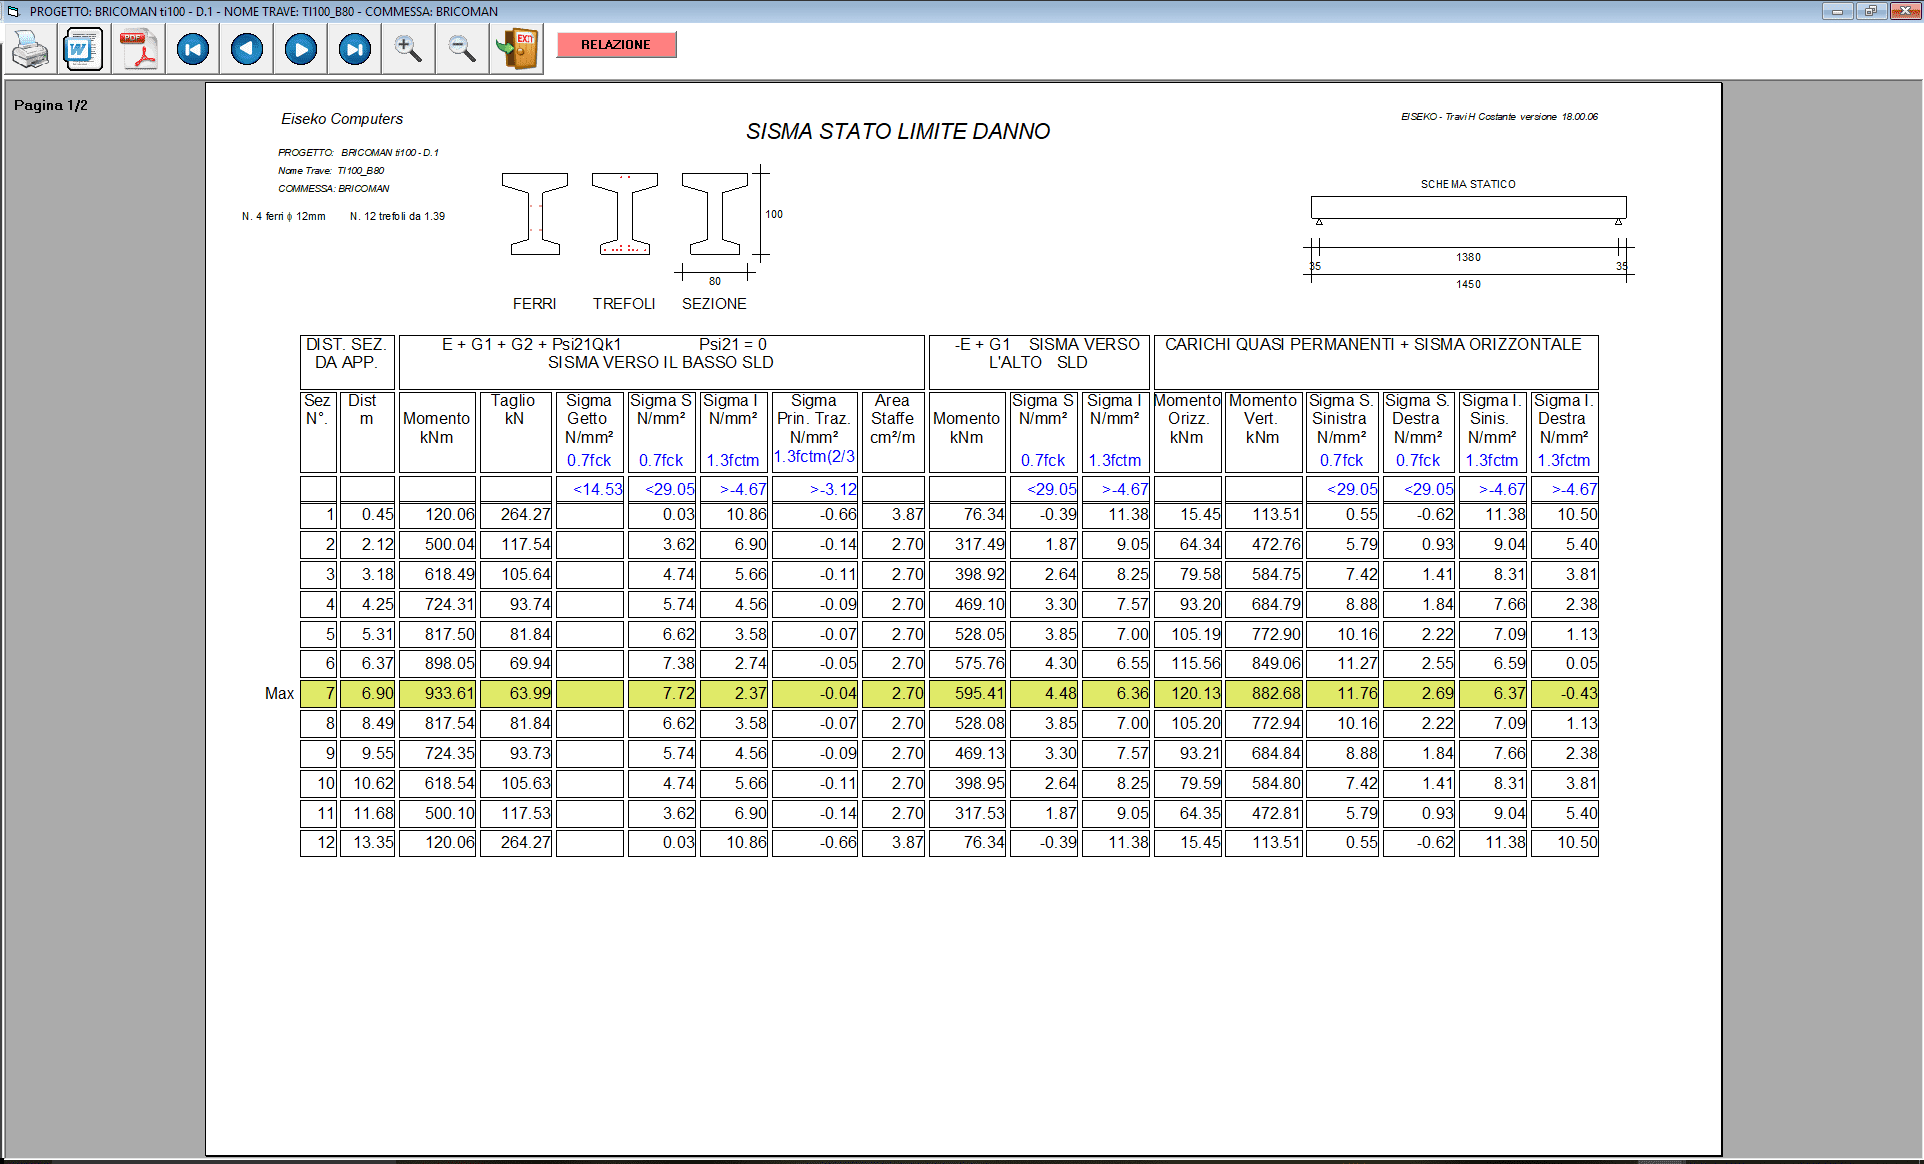Viewport: 1924px width, 1164px height.
Task: Go to next page
Action: [x=300, y=49]
